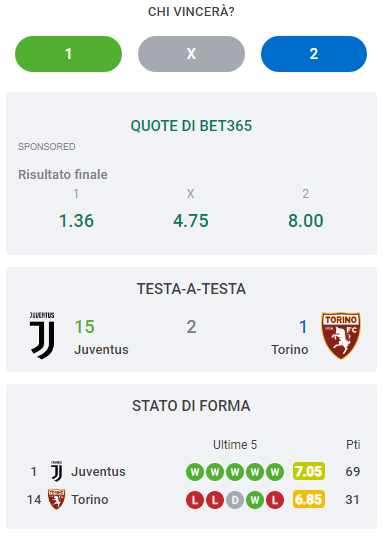Click the large Juventus logo in head-to-head
The height and width of the screenshot is (536, 383).
coord(42,335)
